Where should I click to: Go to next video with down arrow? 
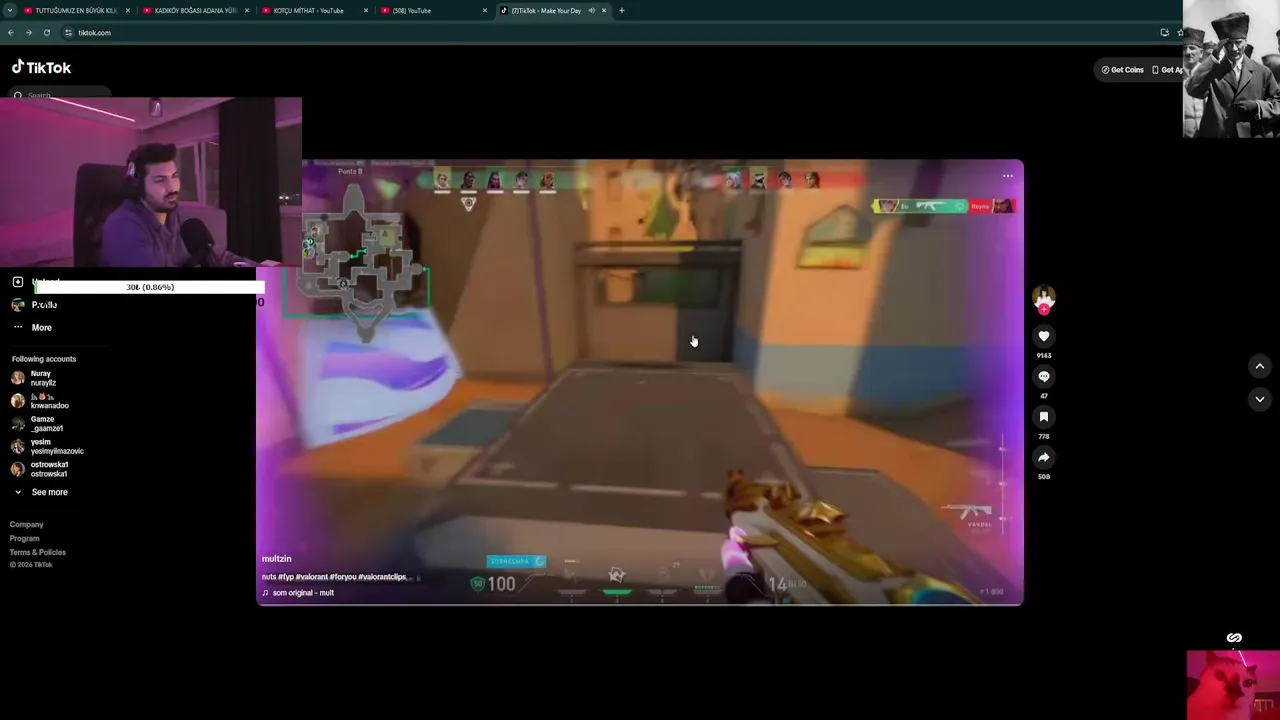1259,399
